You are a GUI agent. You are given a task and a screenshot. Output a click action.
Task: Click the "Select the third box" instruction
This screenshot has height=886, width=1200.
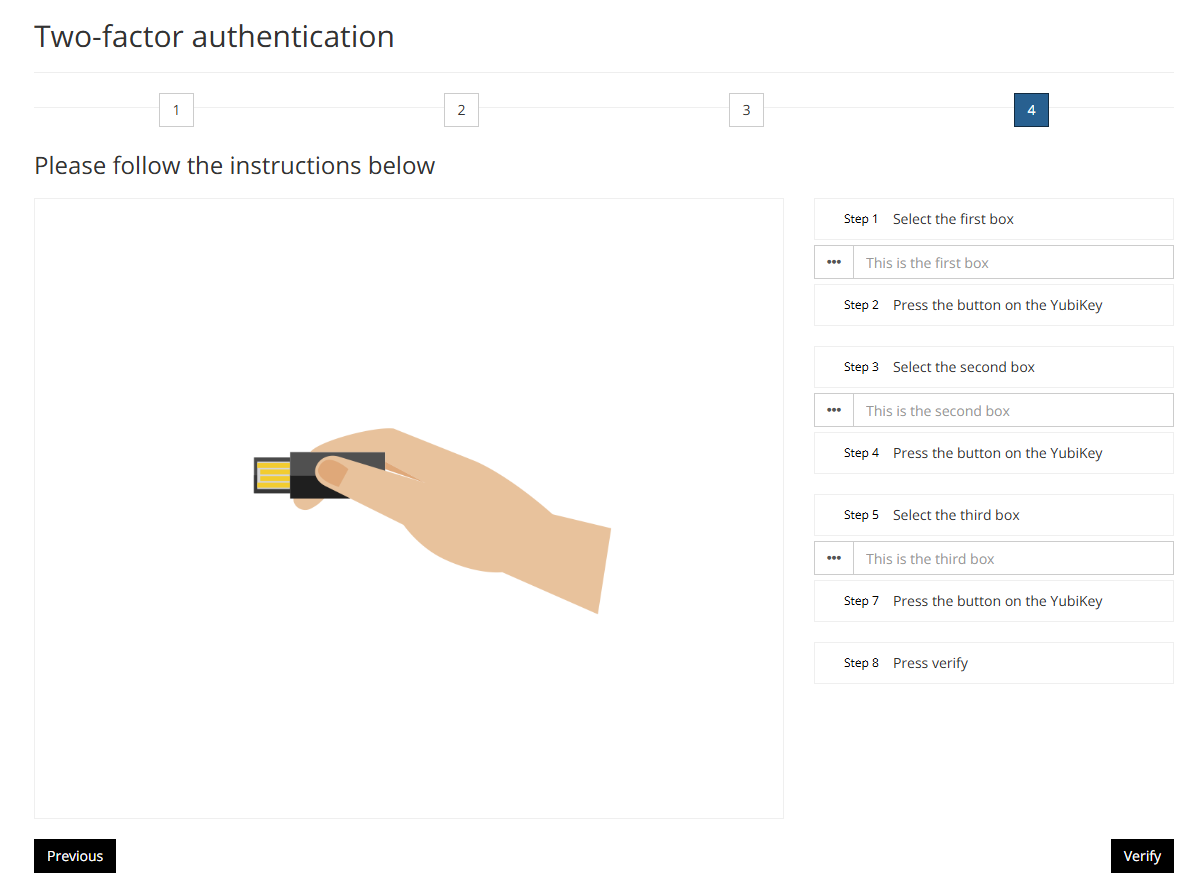(956, 515)
